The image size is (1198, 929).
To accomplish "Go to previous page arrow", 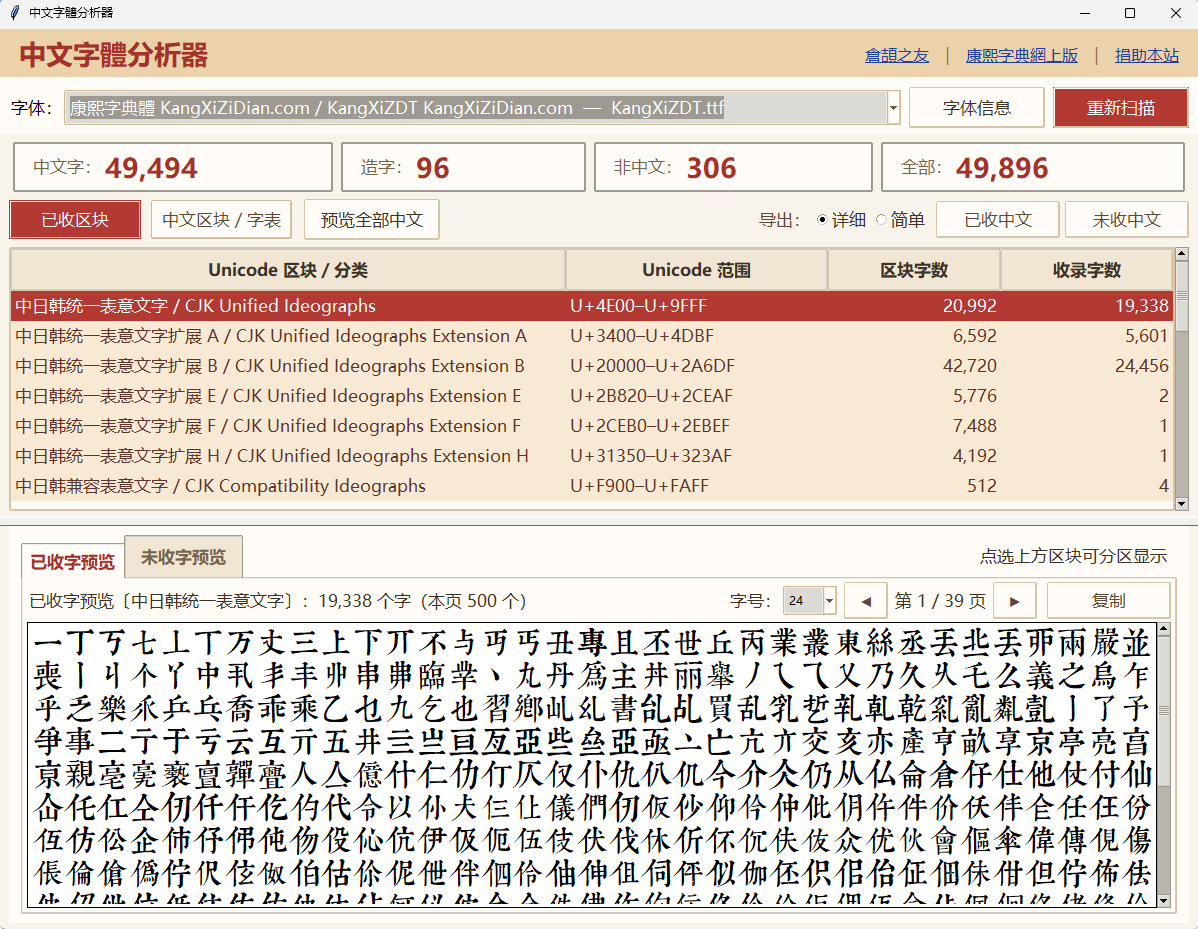I will [x=866, y=601].
